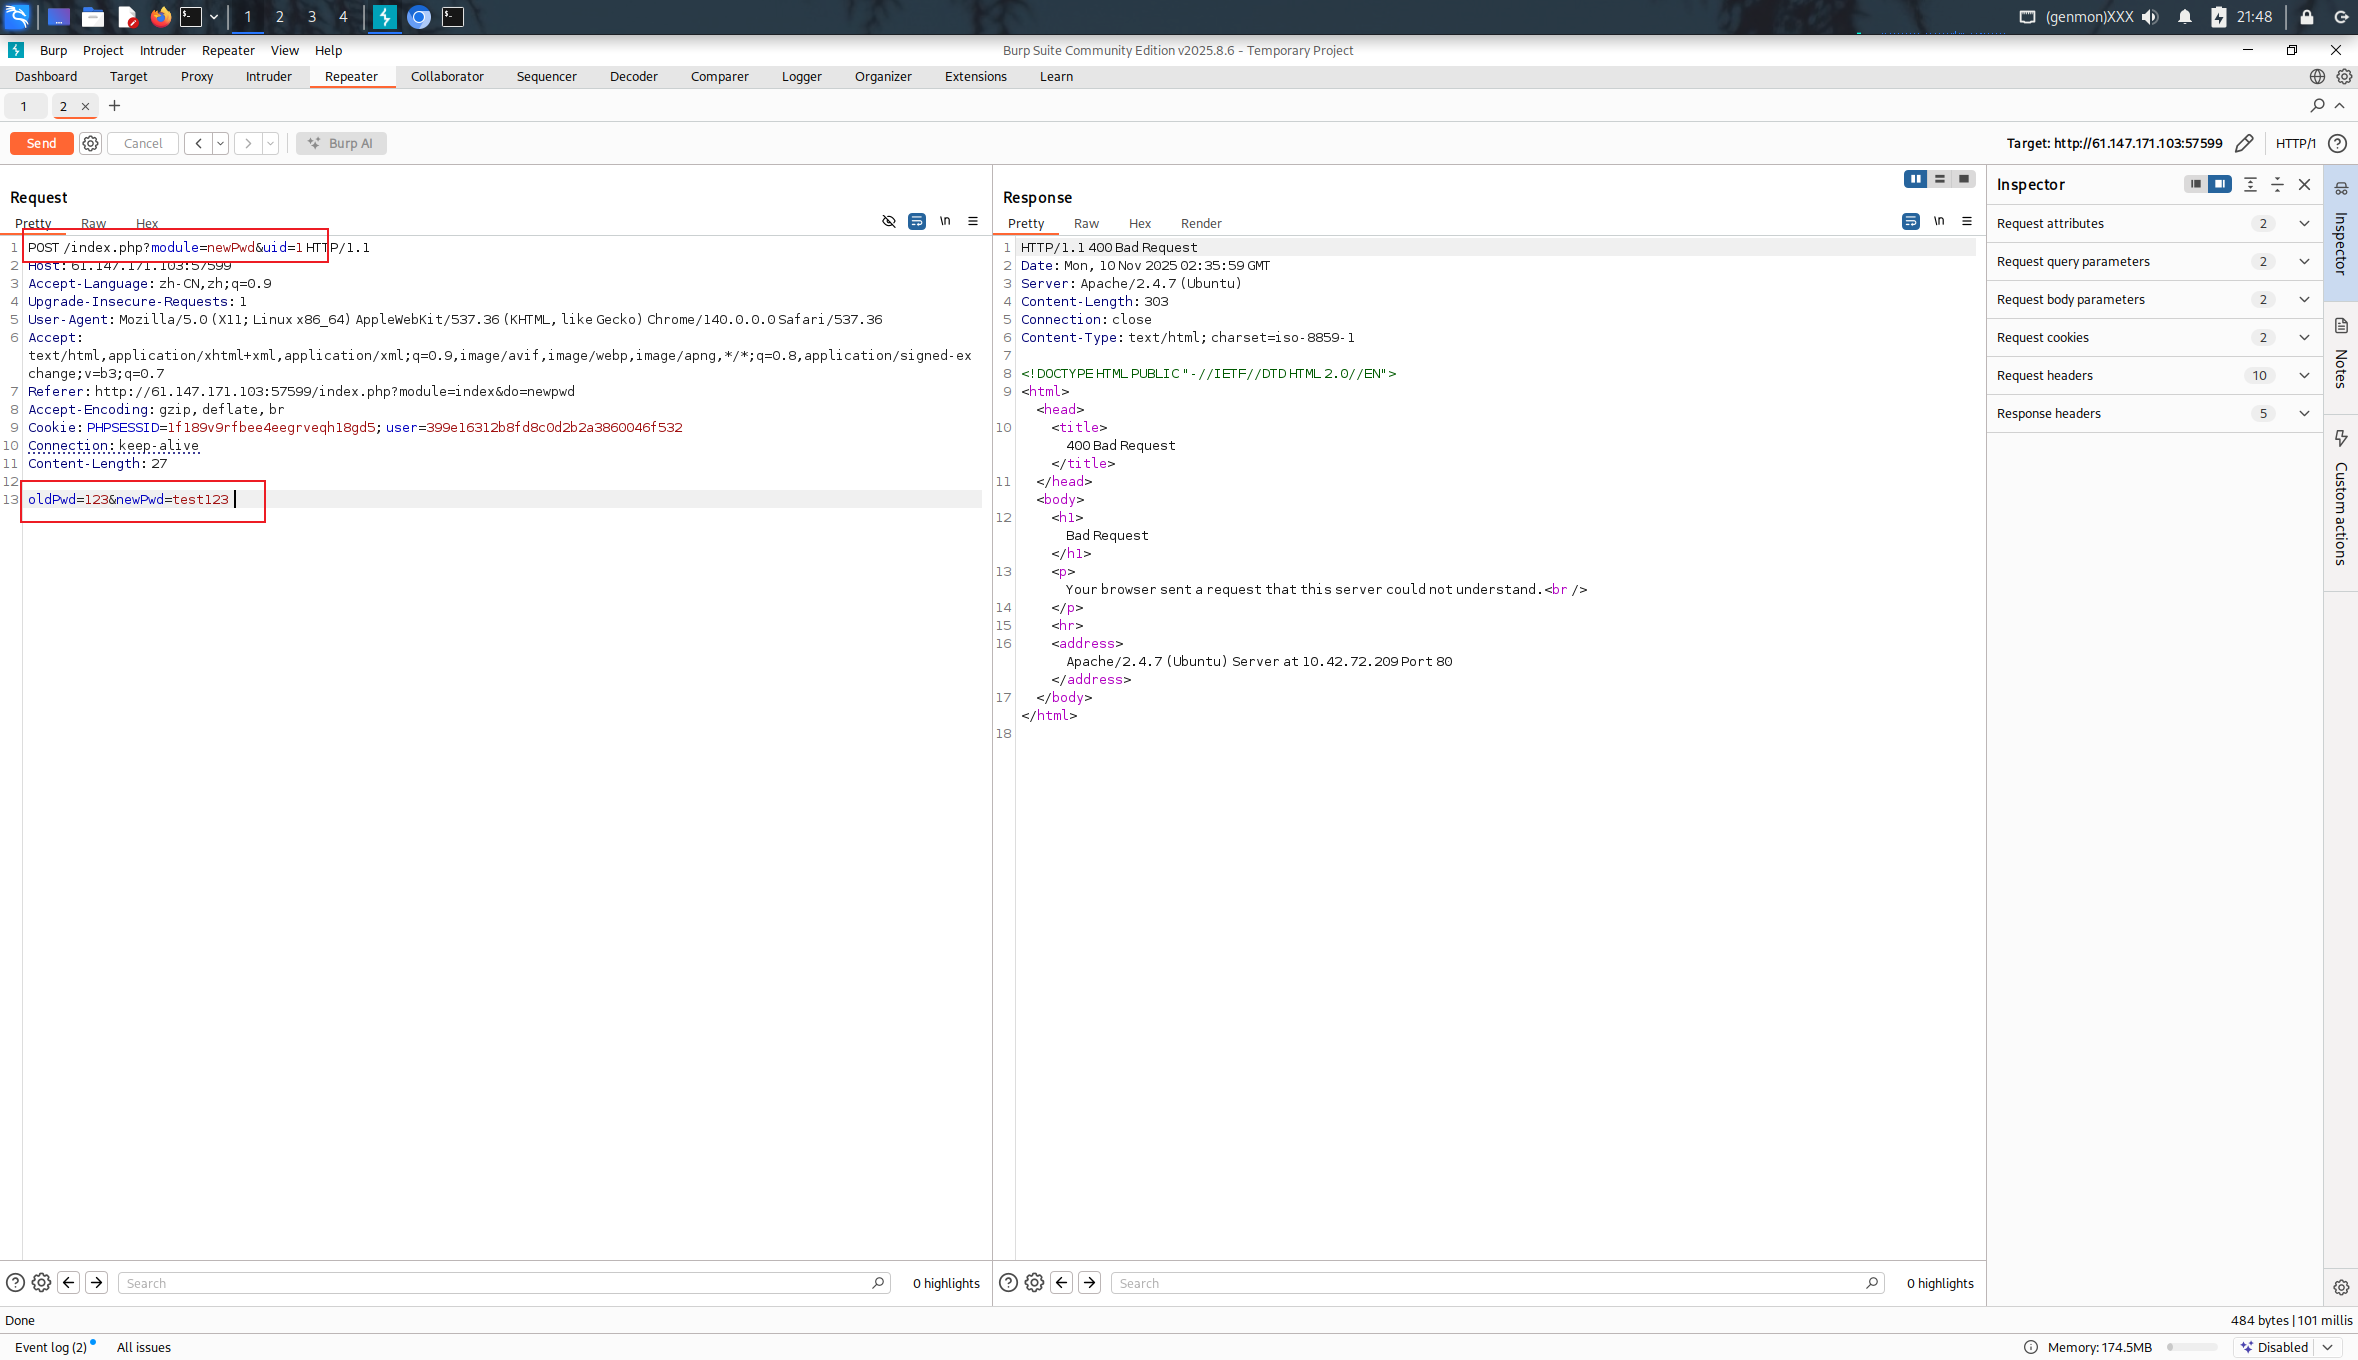Expand Request query parameters section
This screenshot has width=2358, height=1360.
(2304, 261)
